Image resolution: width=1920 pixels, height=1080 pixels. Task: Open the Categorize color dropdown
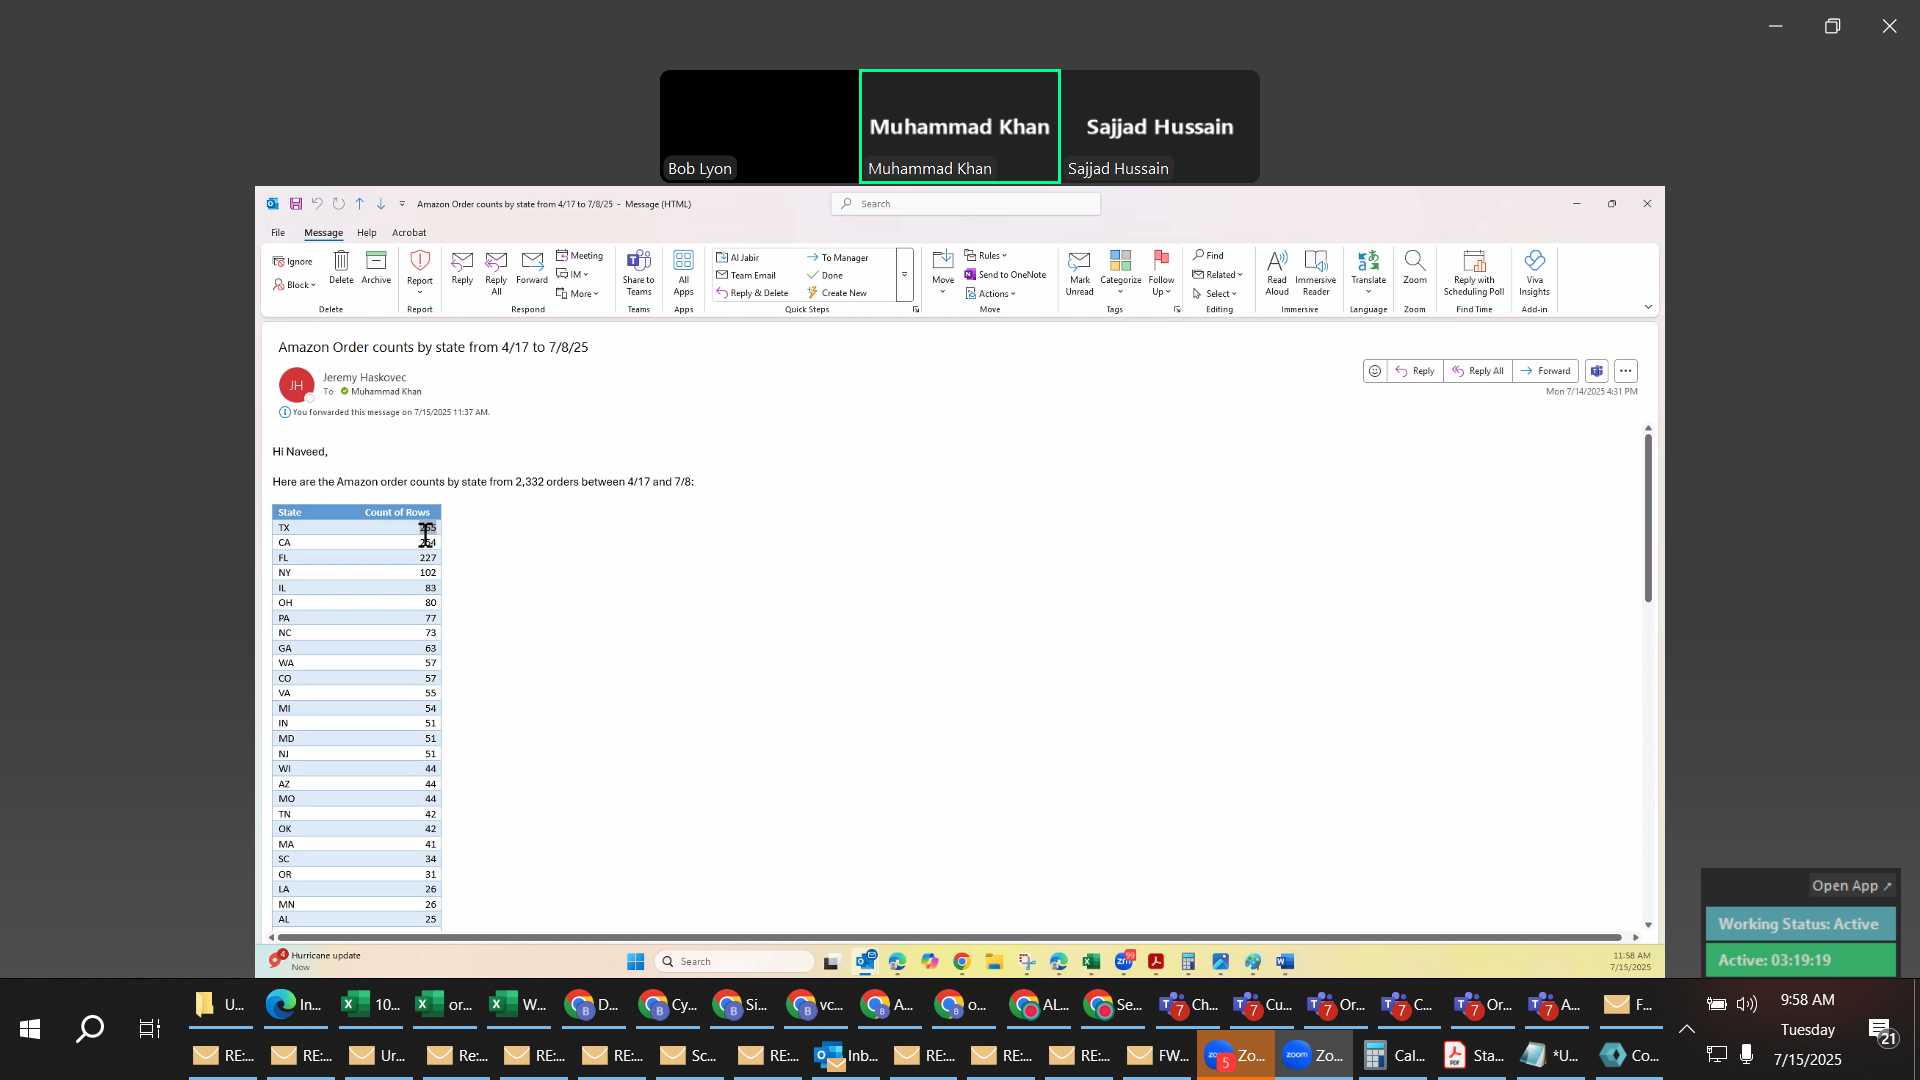coord(1121,272)
